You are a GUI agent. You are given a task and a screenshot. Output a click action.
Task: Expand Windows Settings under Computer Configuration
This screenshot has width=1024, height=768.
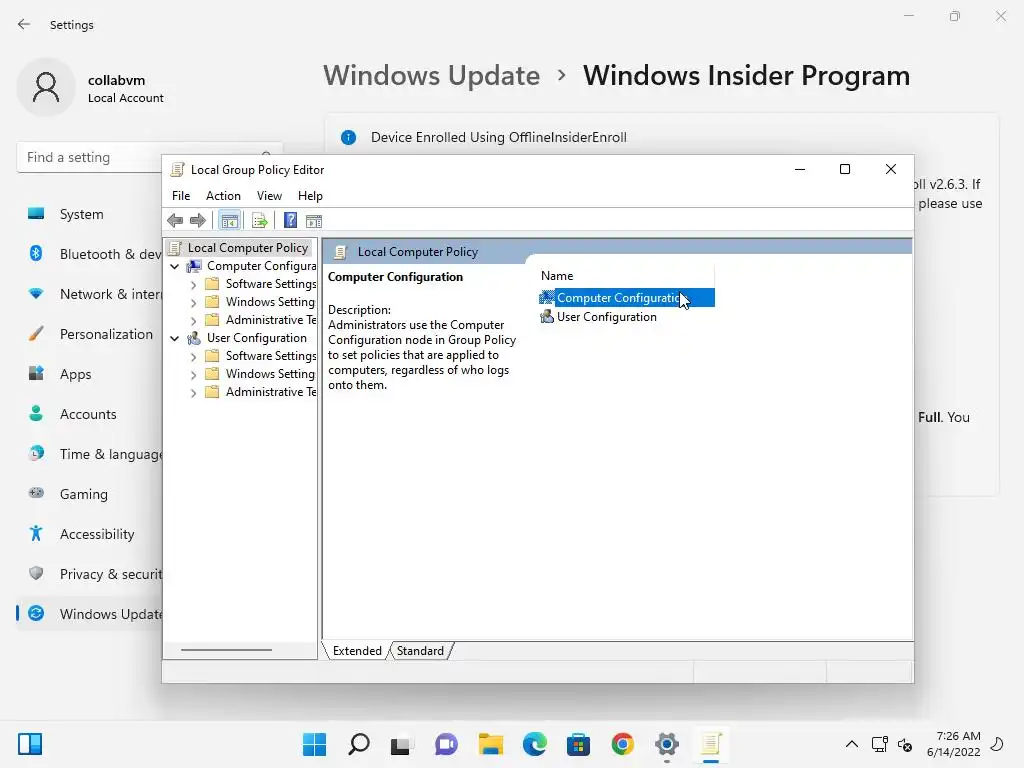pos(193,302)
